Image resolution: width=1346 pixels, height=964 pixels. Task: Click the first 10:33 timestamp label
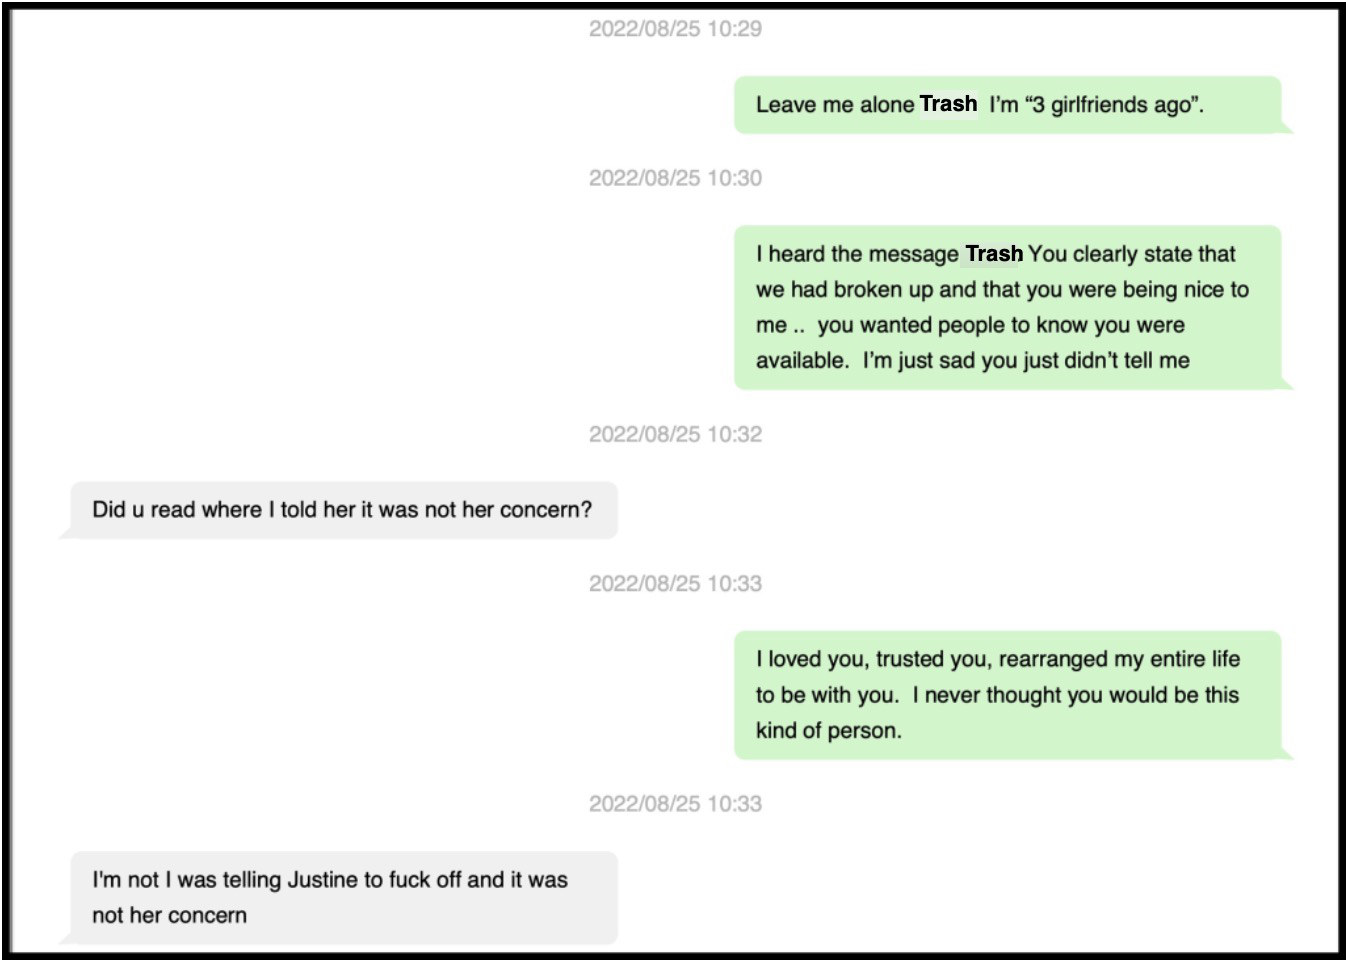(x=675, y=583)
